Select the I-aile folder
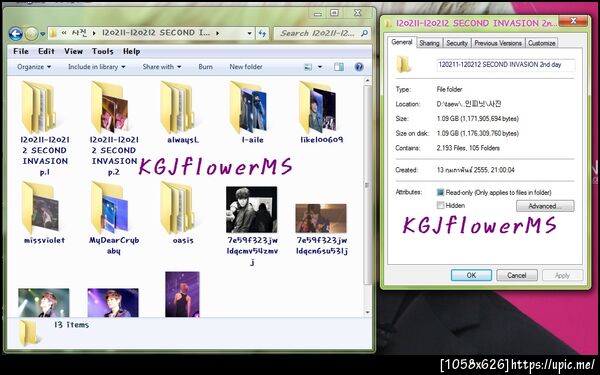This screenshot has height=375, width=600. pyautogui.click(x=252, y=112)
